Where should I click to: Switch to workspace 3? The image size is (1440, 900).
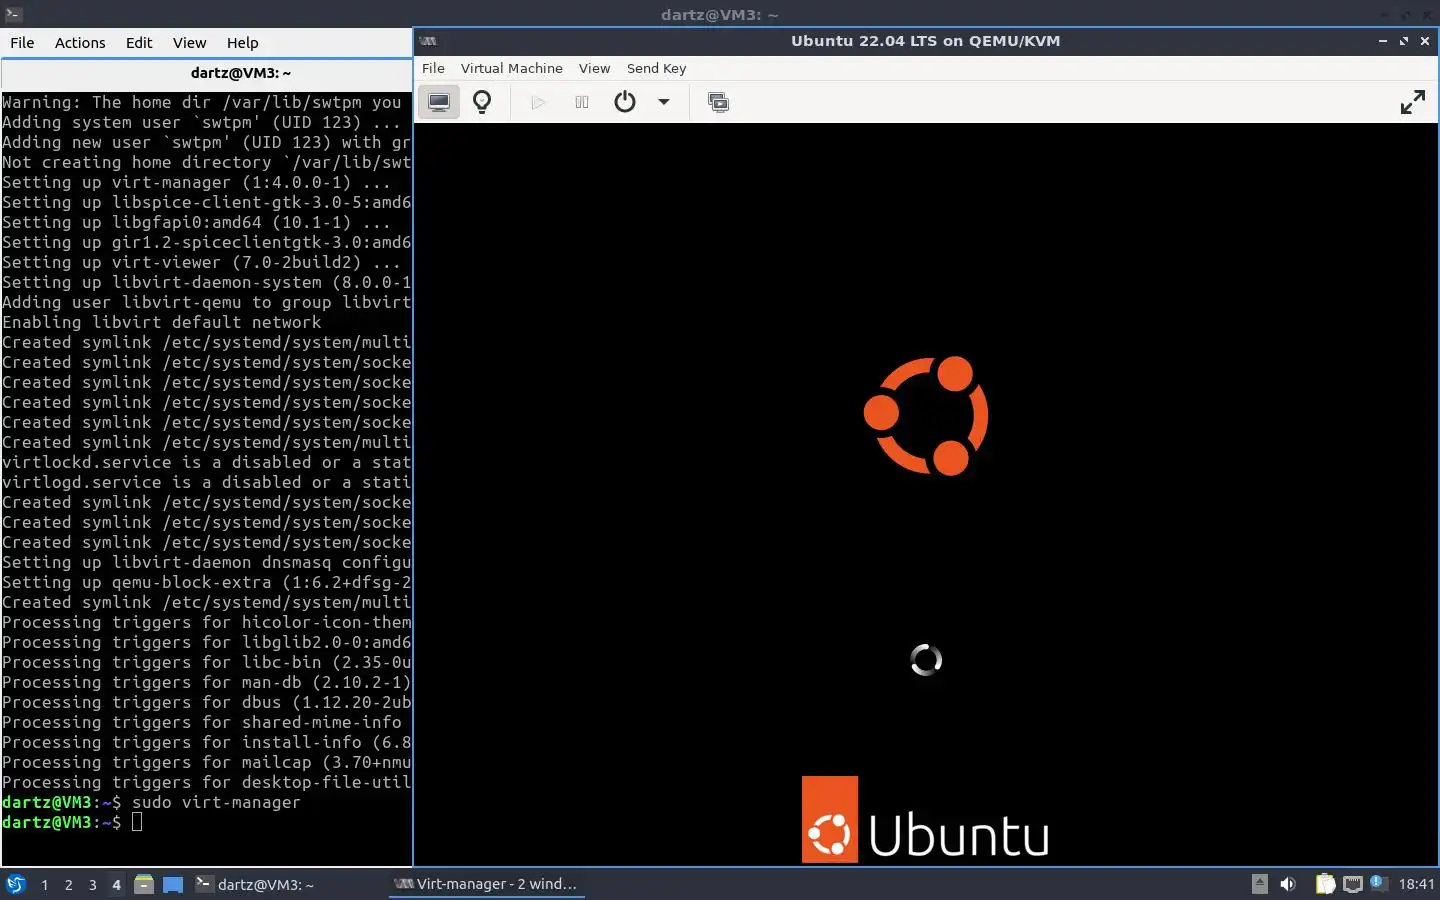point(92,885)
